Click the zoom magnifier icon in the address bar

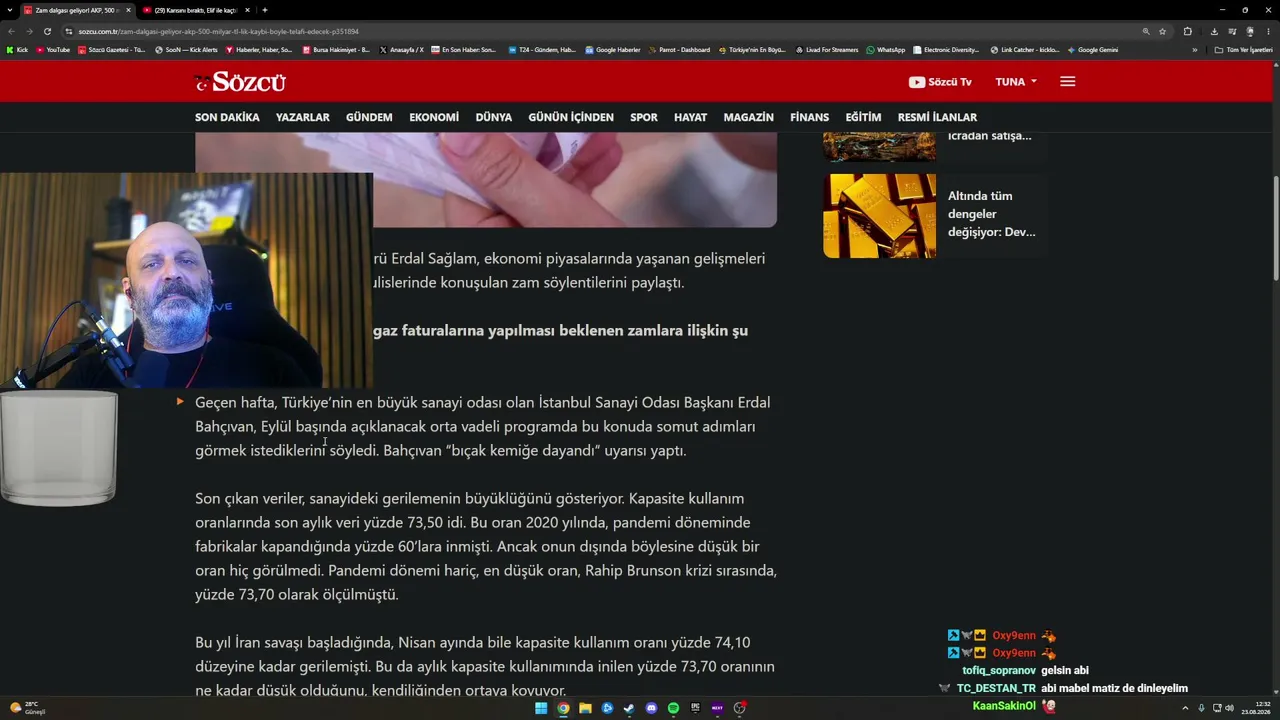point(1146,31)
